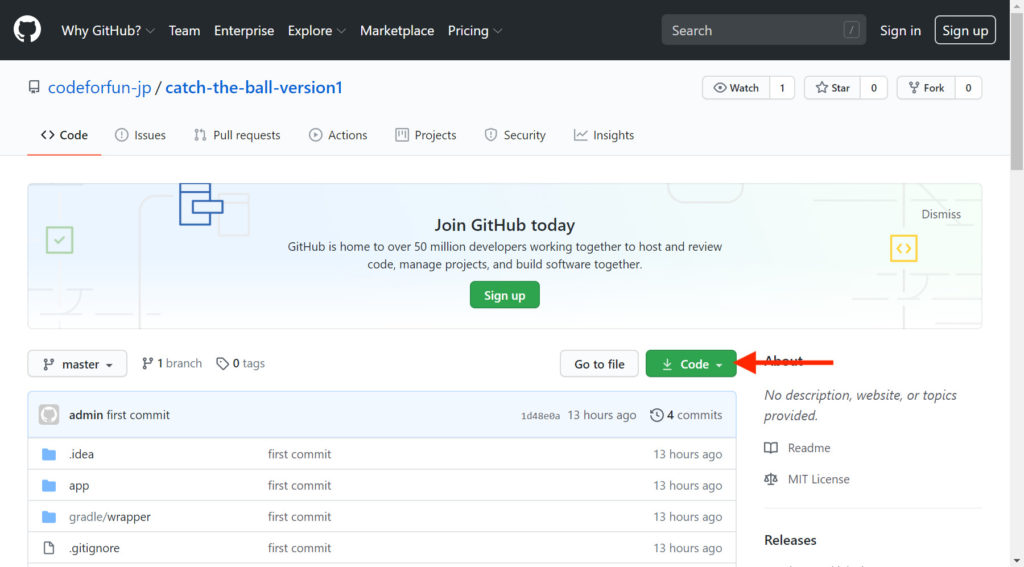Viewport: 1024px width, 567px height.
Task: Click the Sign in link
Action: tap(900, 31)
